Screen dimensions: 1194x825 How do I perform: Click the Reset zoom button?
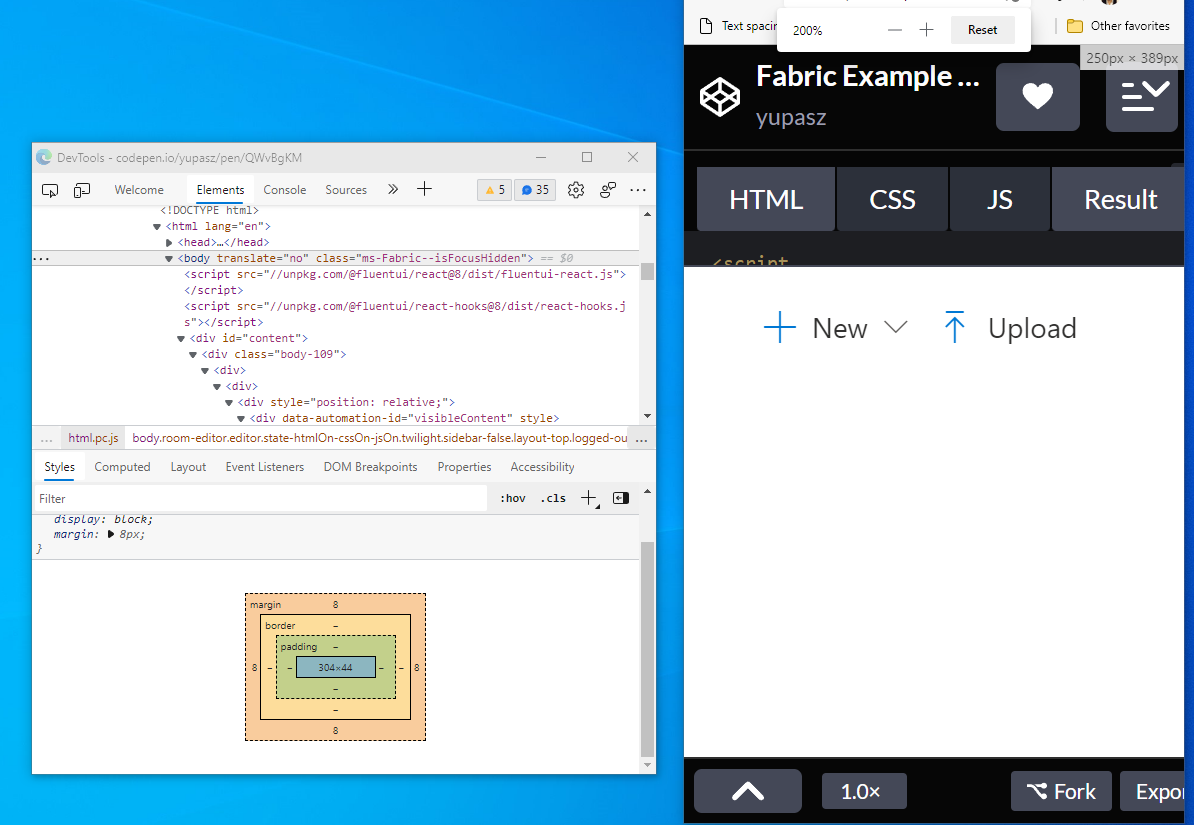click(982, 29)
